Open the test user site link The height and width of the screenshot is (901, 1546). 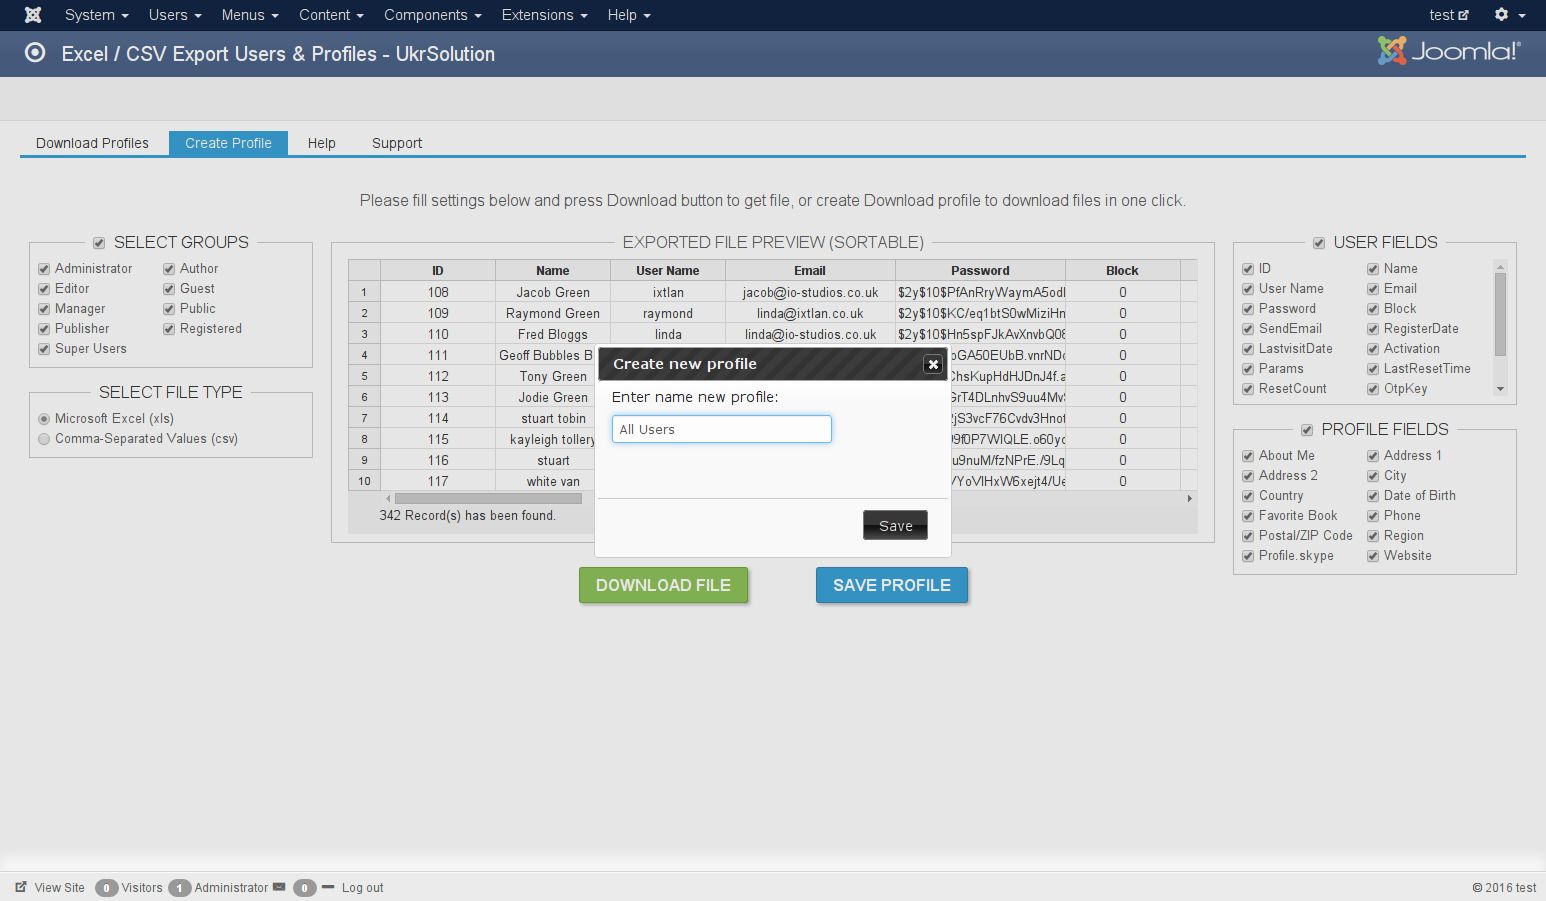(x=1449, y=15)
